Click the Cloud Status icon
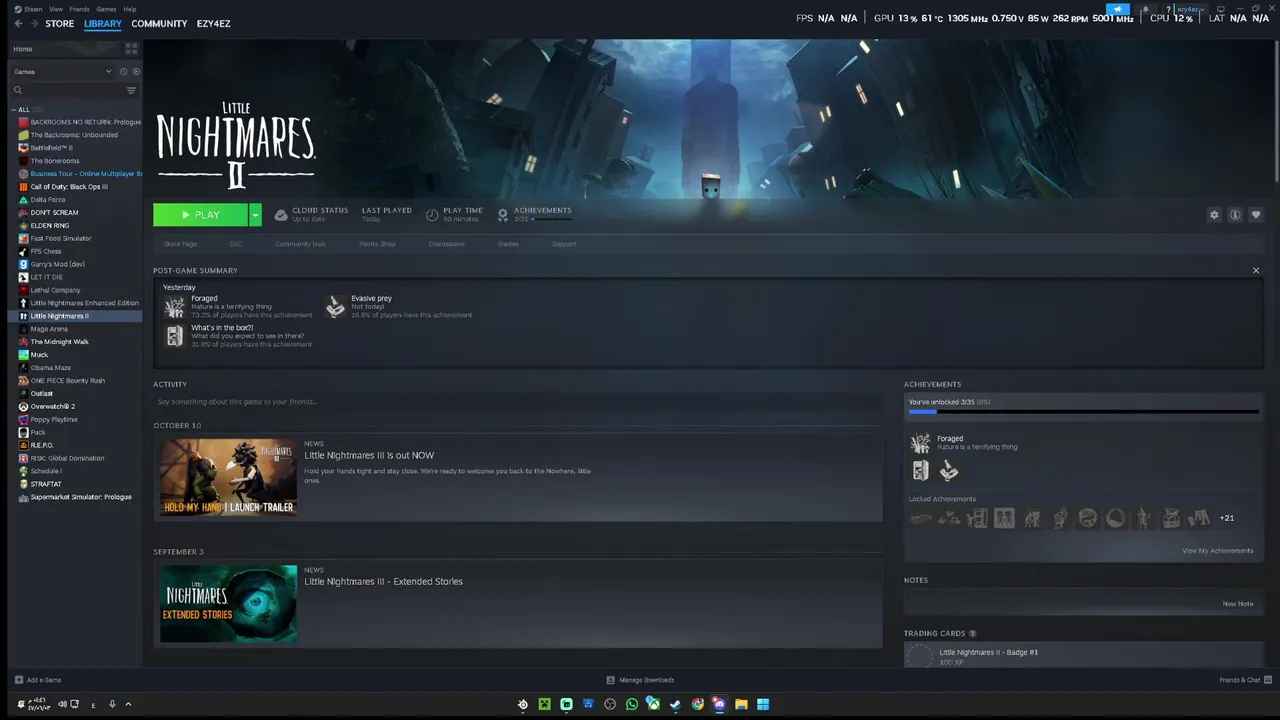Image resolution: width=1280 pixels, height=720 pixels. [281, 215]
